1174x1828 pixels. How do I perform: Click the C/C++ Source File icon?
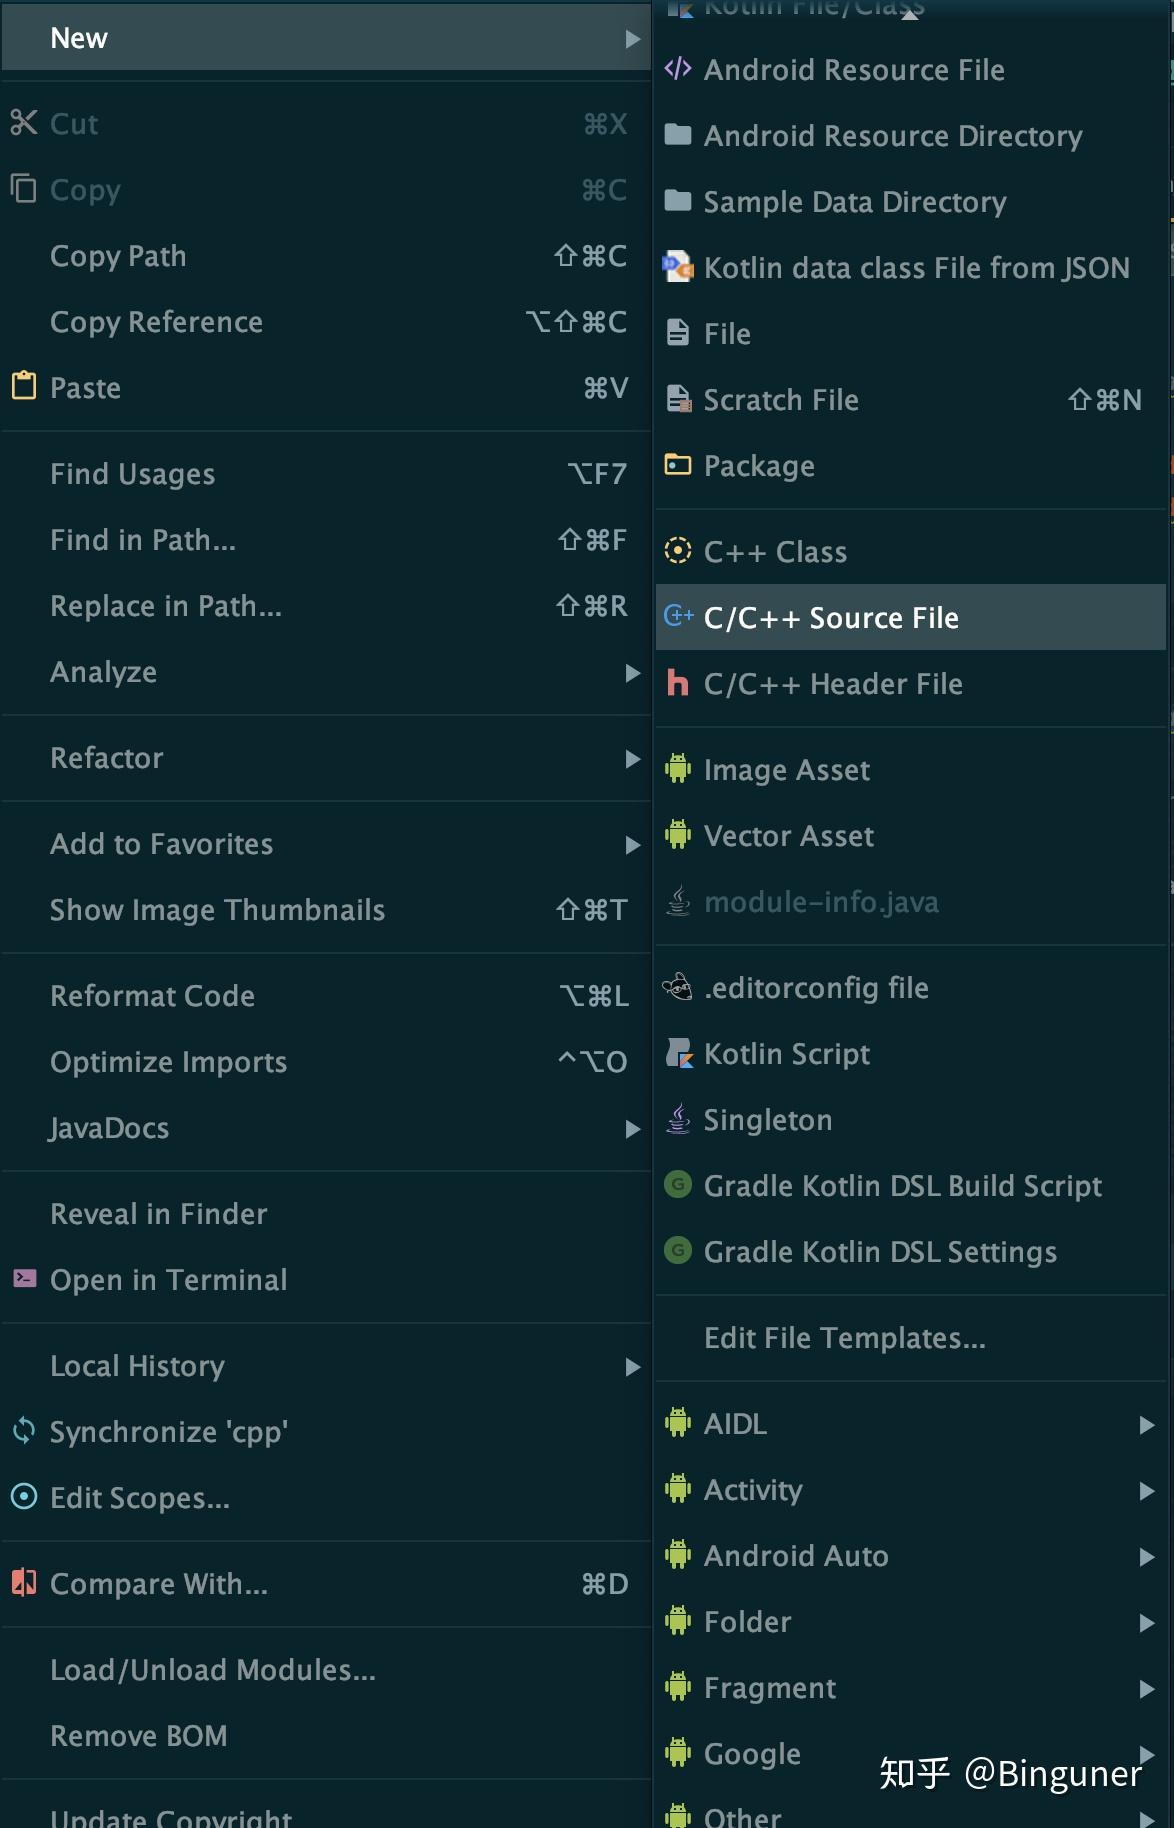point(678,617)
